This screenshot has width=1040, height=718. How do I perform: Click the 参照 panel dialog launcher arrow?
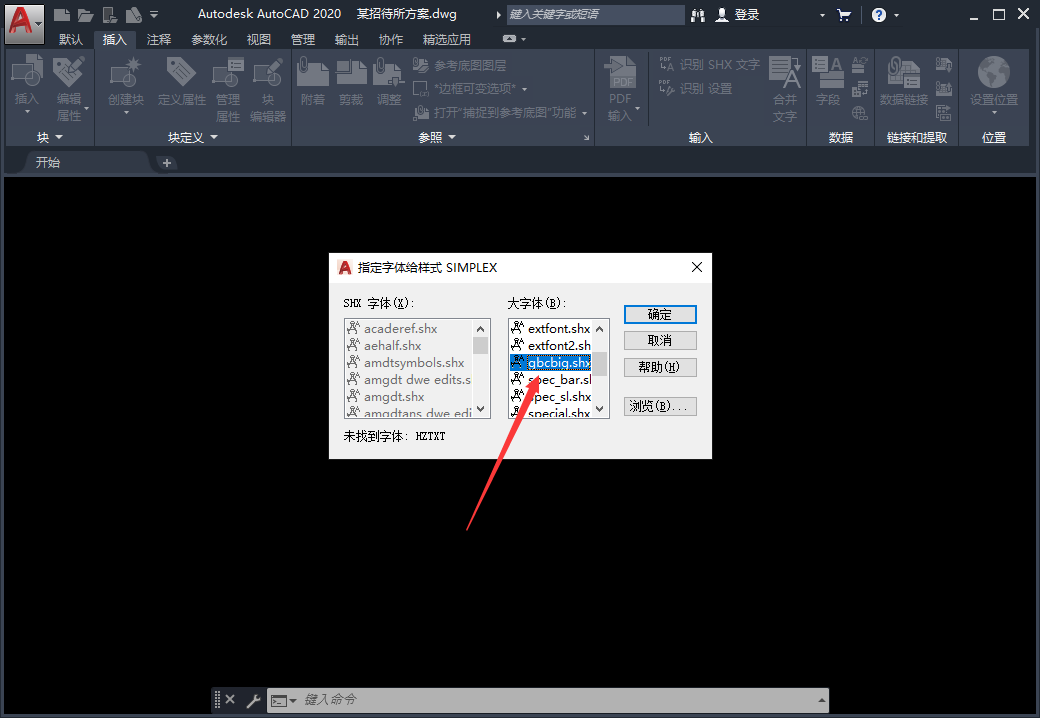(586, 138)
